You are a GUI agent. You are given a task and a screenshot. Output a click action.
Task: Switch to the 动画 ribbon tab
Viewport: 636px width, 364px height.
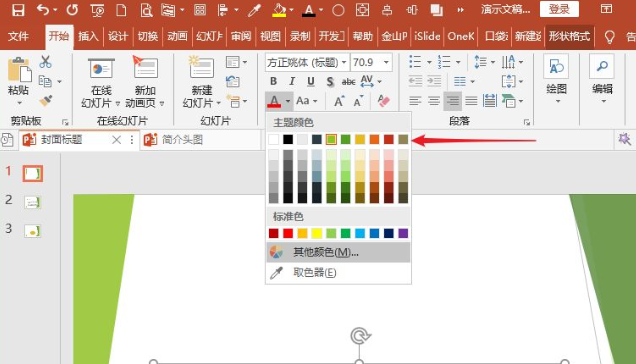click(x=177, y=37)
